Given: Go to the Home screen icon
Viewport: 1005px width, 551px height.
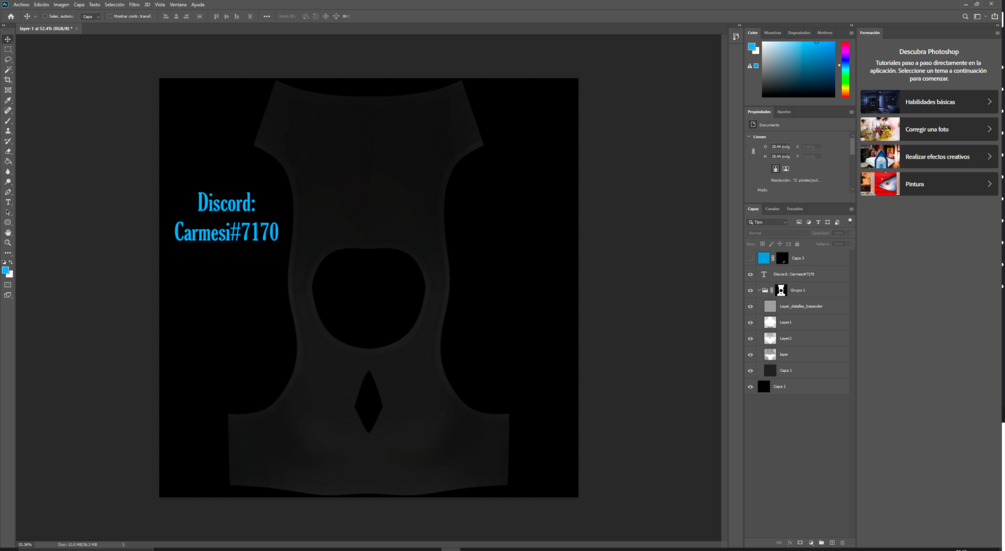Looking at the screenshot, I should tap(10, 16).
